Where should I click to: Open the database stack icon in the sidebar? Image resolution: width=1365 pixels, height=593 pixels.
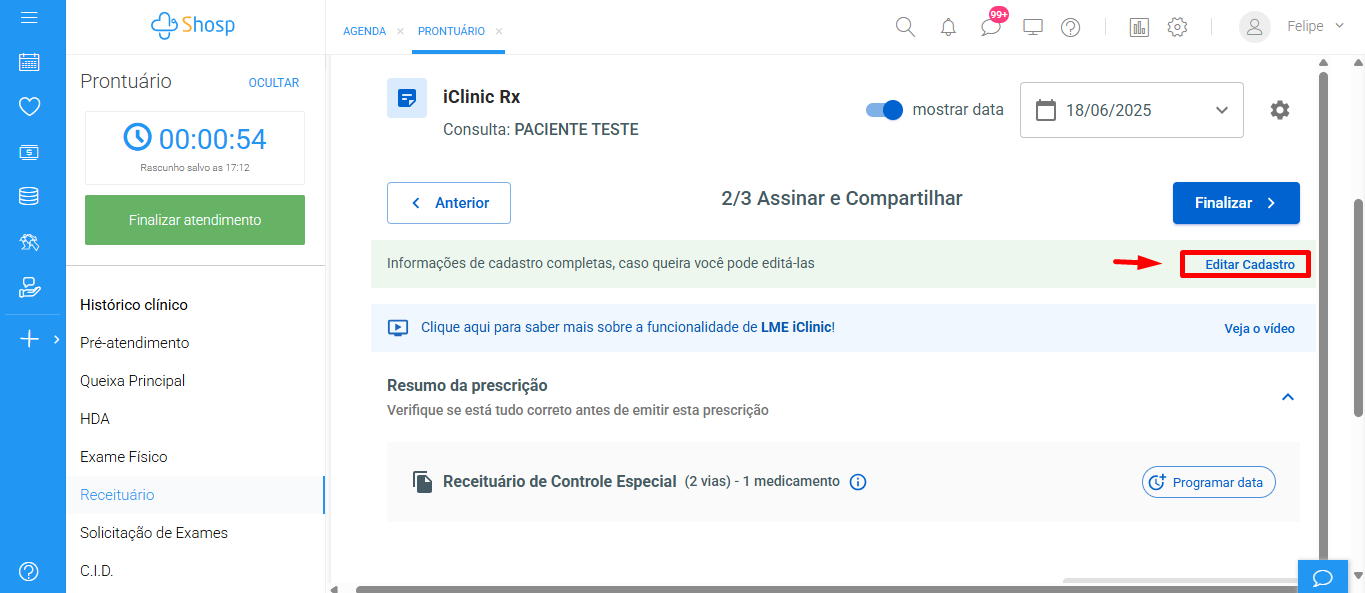coord(29,196)
